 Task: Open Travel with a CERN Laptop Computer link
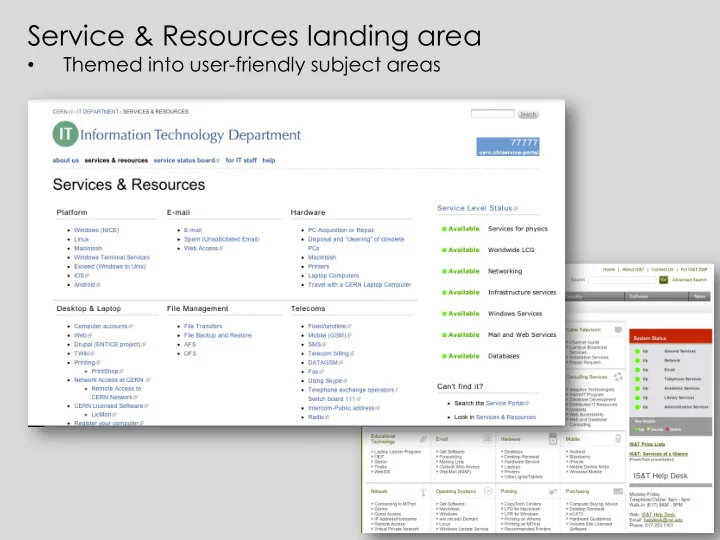360,285
